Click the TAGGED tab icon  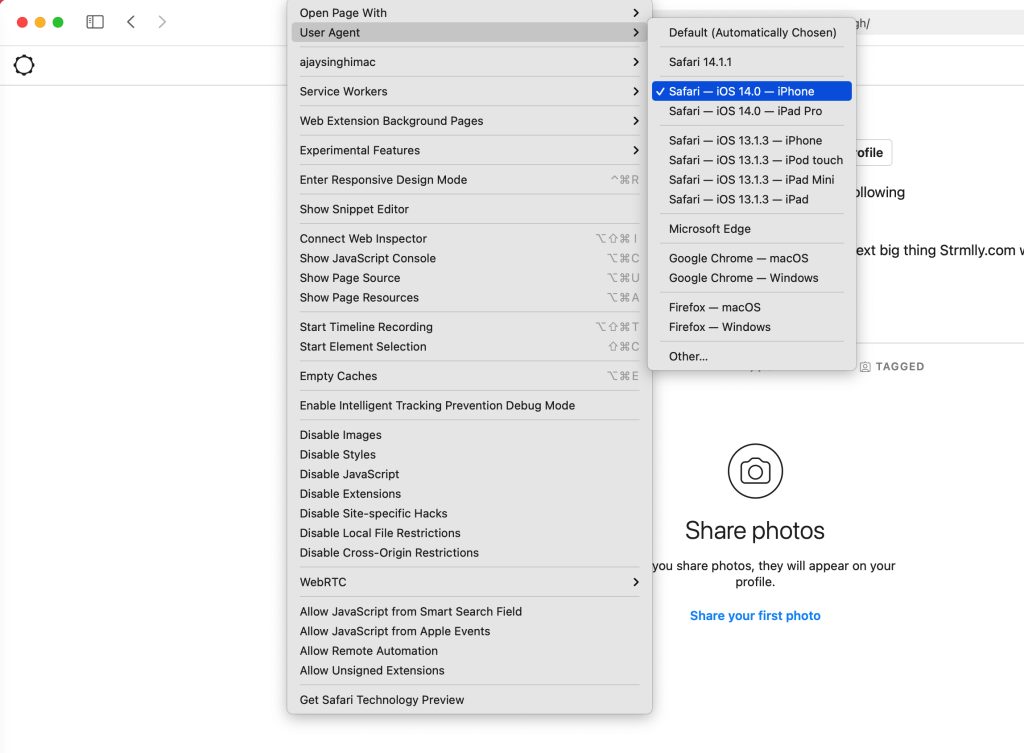865,367
